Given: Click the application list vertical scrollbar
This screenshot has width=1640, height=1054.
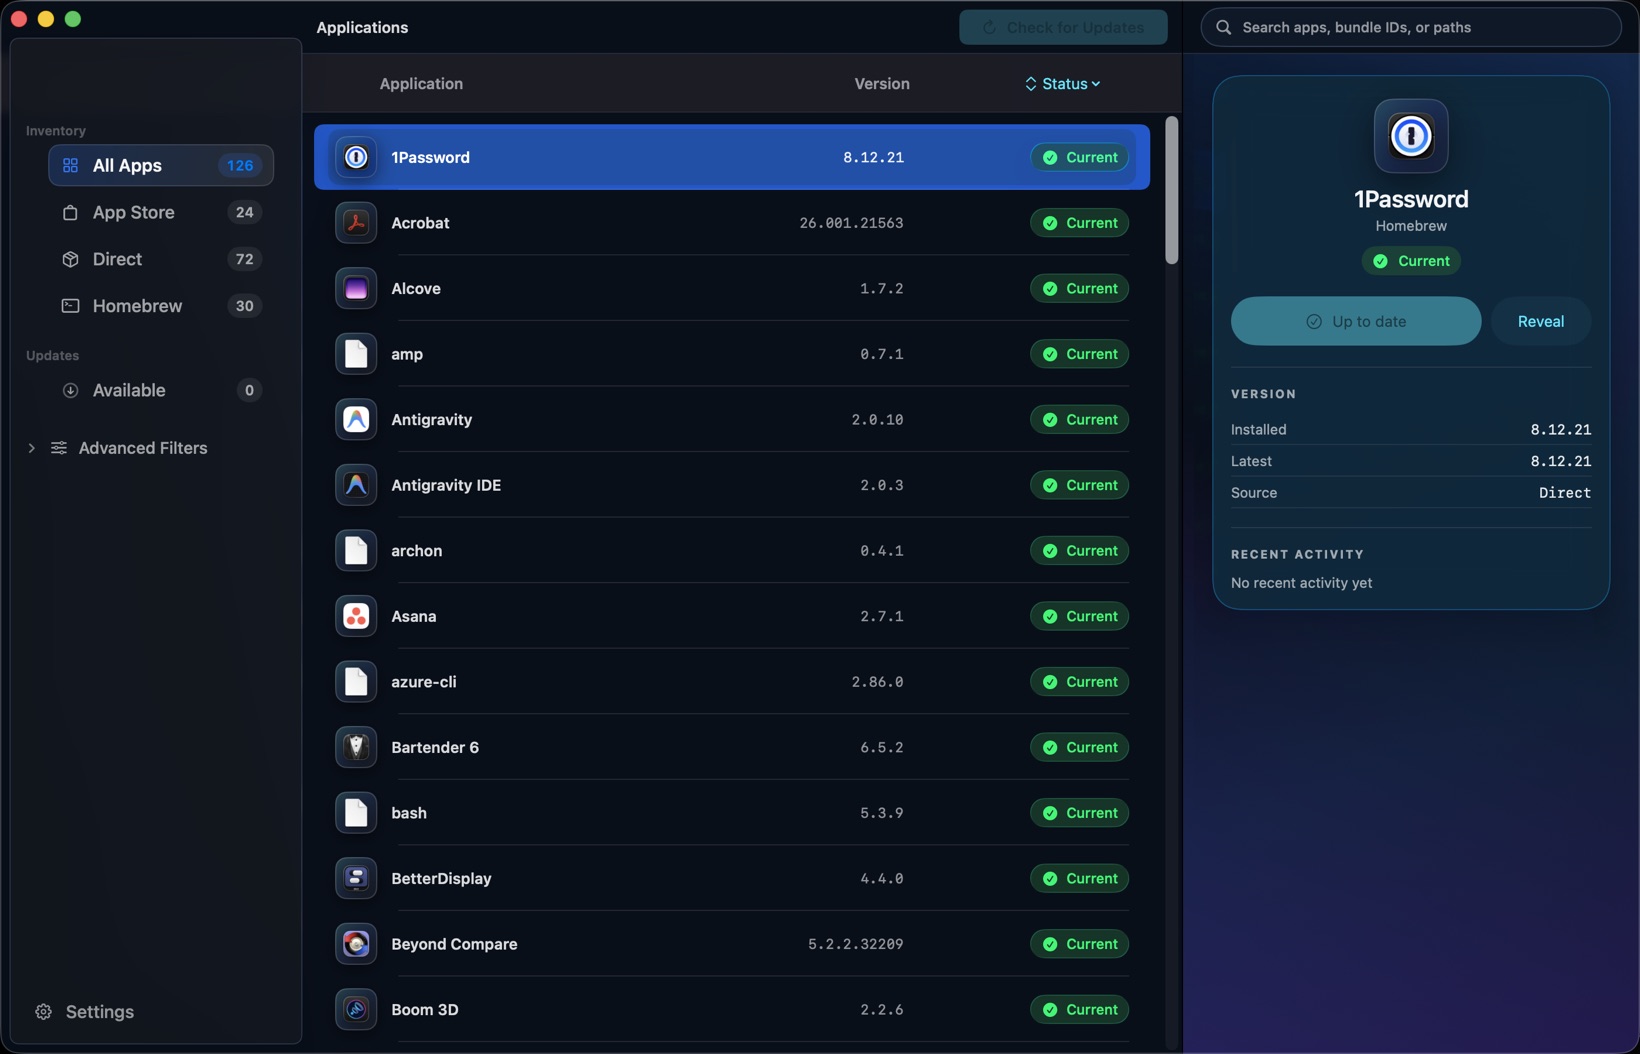Looking at the screenshot, I should tap(1171, 190).
